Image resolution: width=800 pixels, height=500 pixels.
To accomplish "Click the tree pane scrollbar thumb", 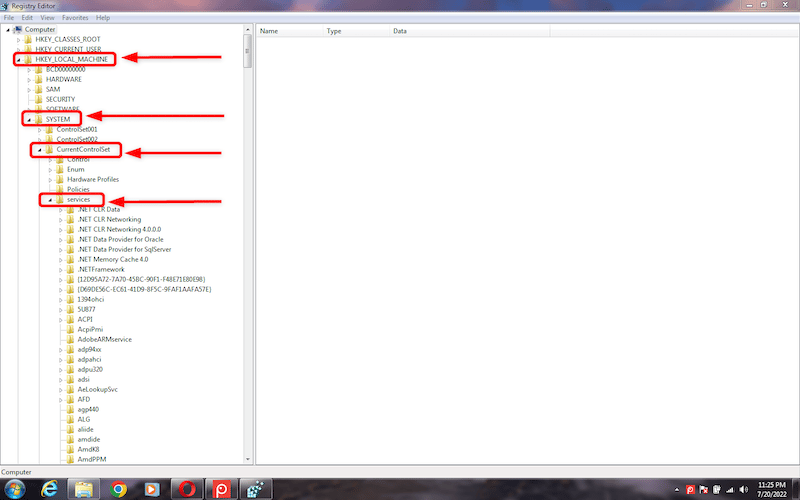I will click(x=247, y=51).
